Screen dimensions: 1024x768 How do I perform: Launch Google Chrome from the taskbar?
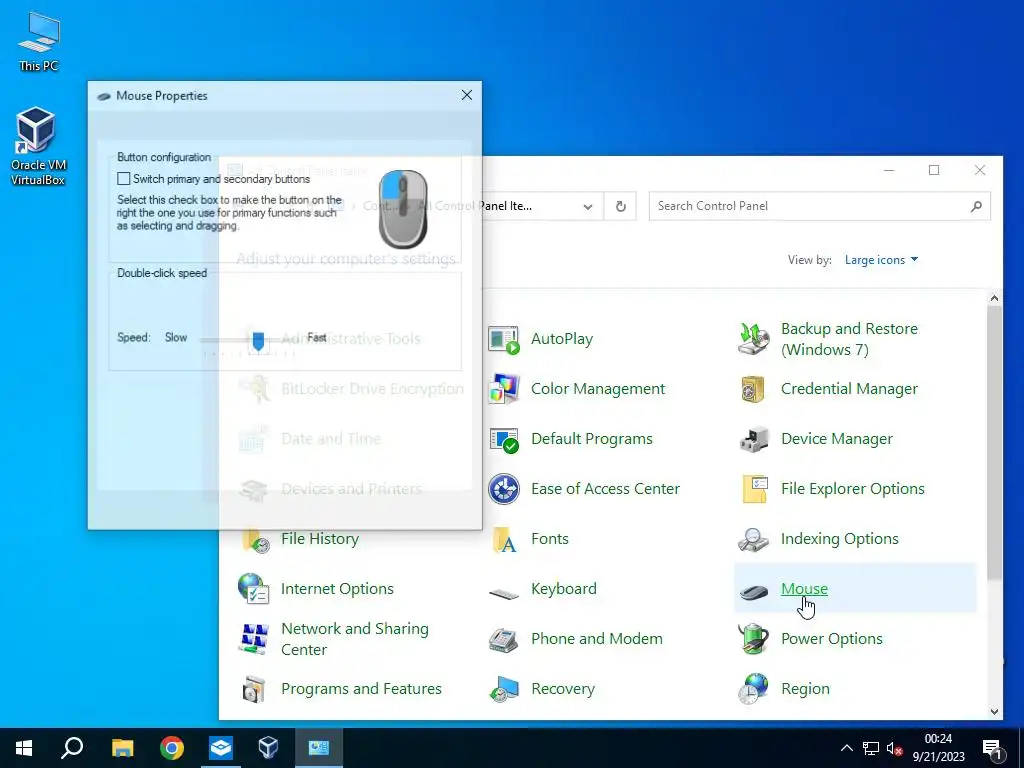[172, 748]
